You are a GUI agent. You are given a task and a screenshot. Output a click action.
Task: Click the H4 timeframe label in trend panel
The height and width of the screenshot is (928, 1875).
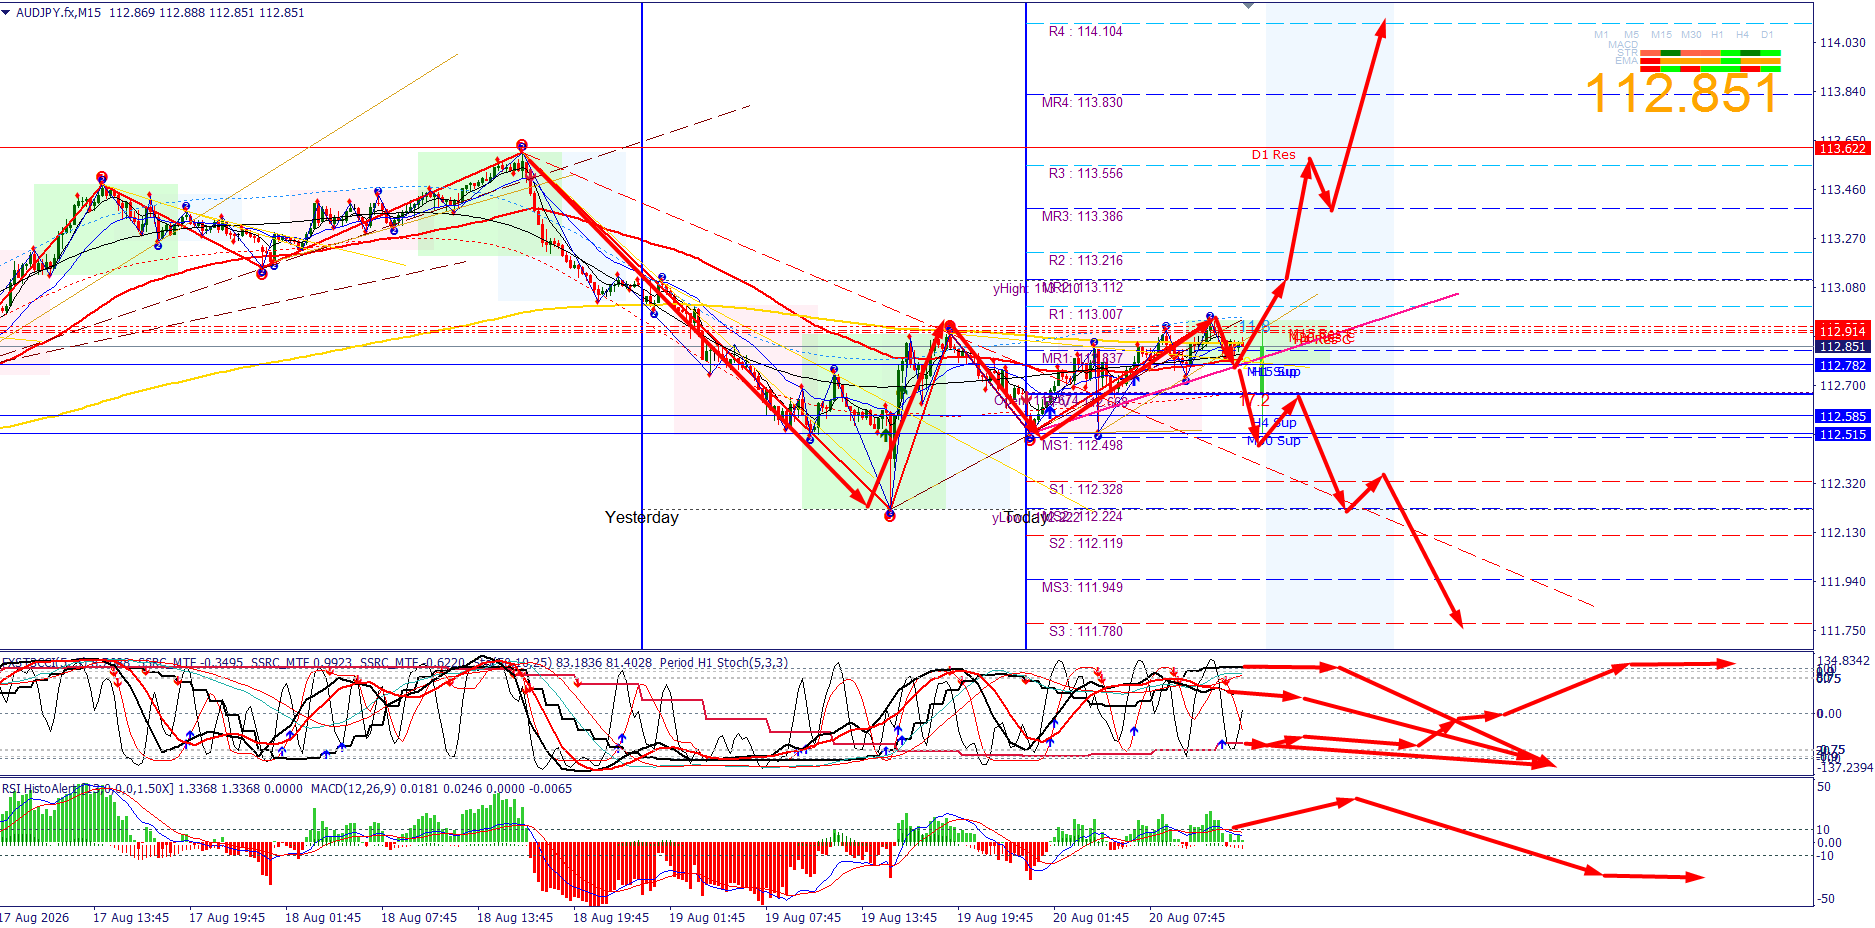coord(1742,35)
